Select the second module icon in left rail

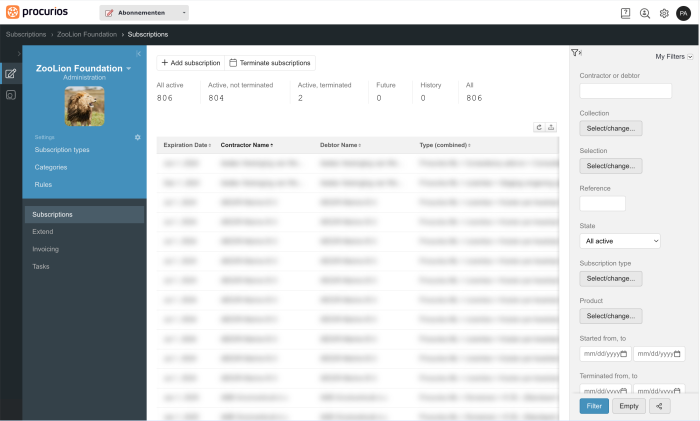[x=11, y=95]
